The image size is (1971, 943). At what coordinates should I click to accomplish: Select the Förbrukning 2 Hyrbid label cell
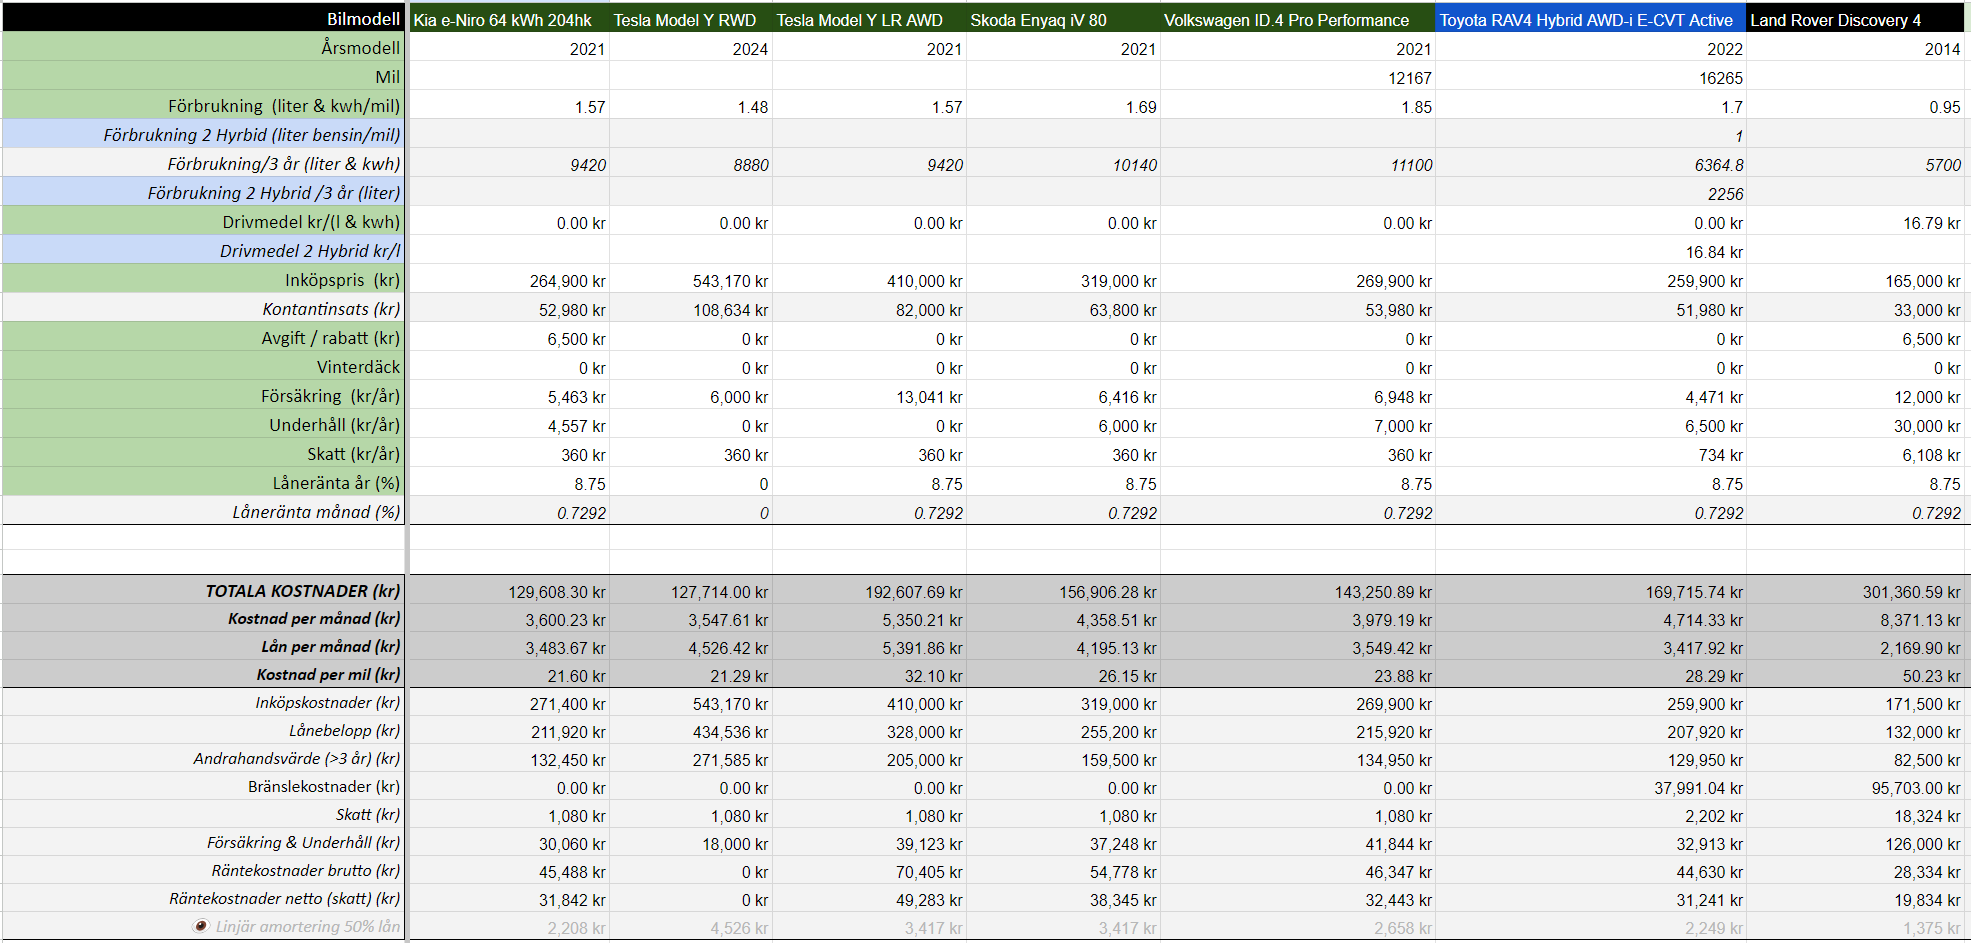252,135
